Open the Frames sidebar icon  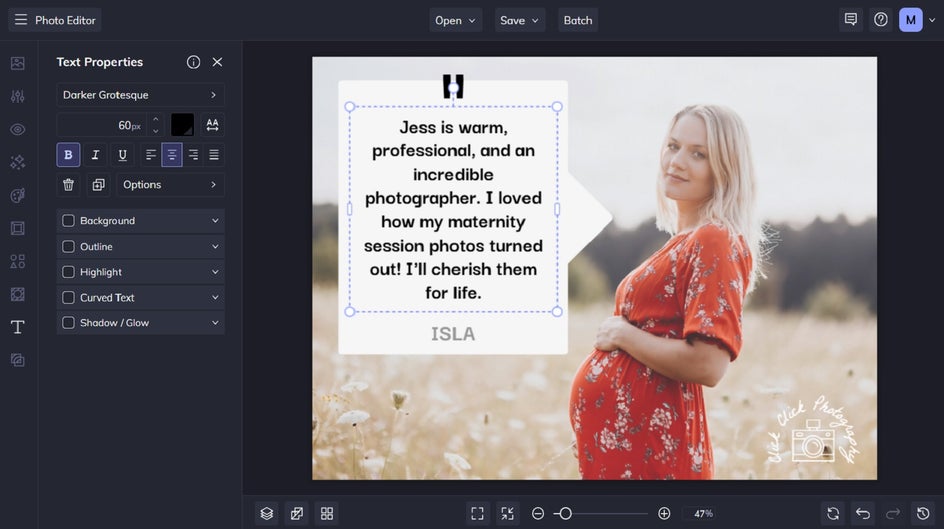(x=17, y=229)
